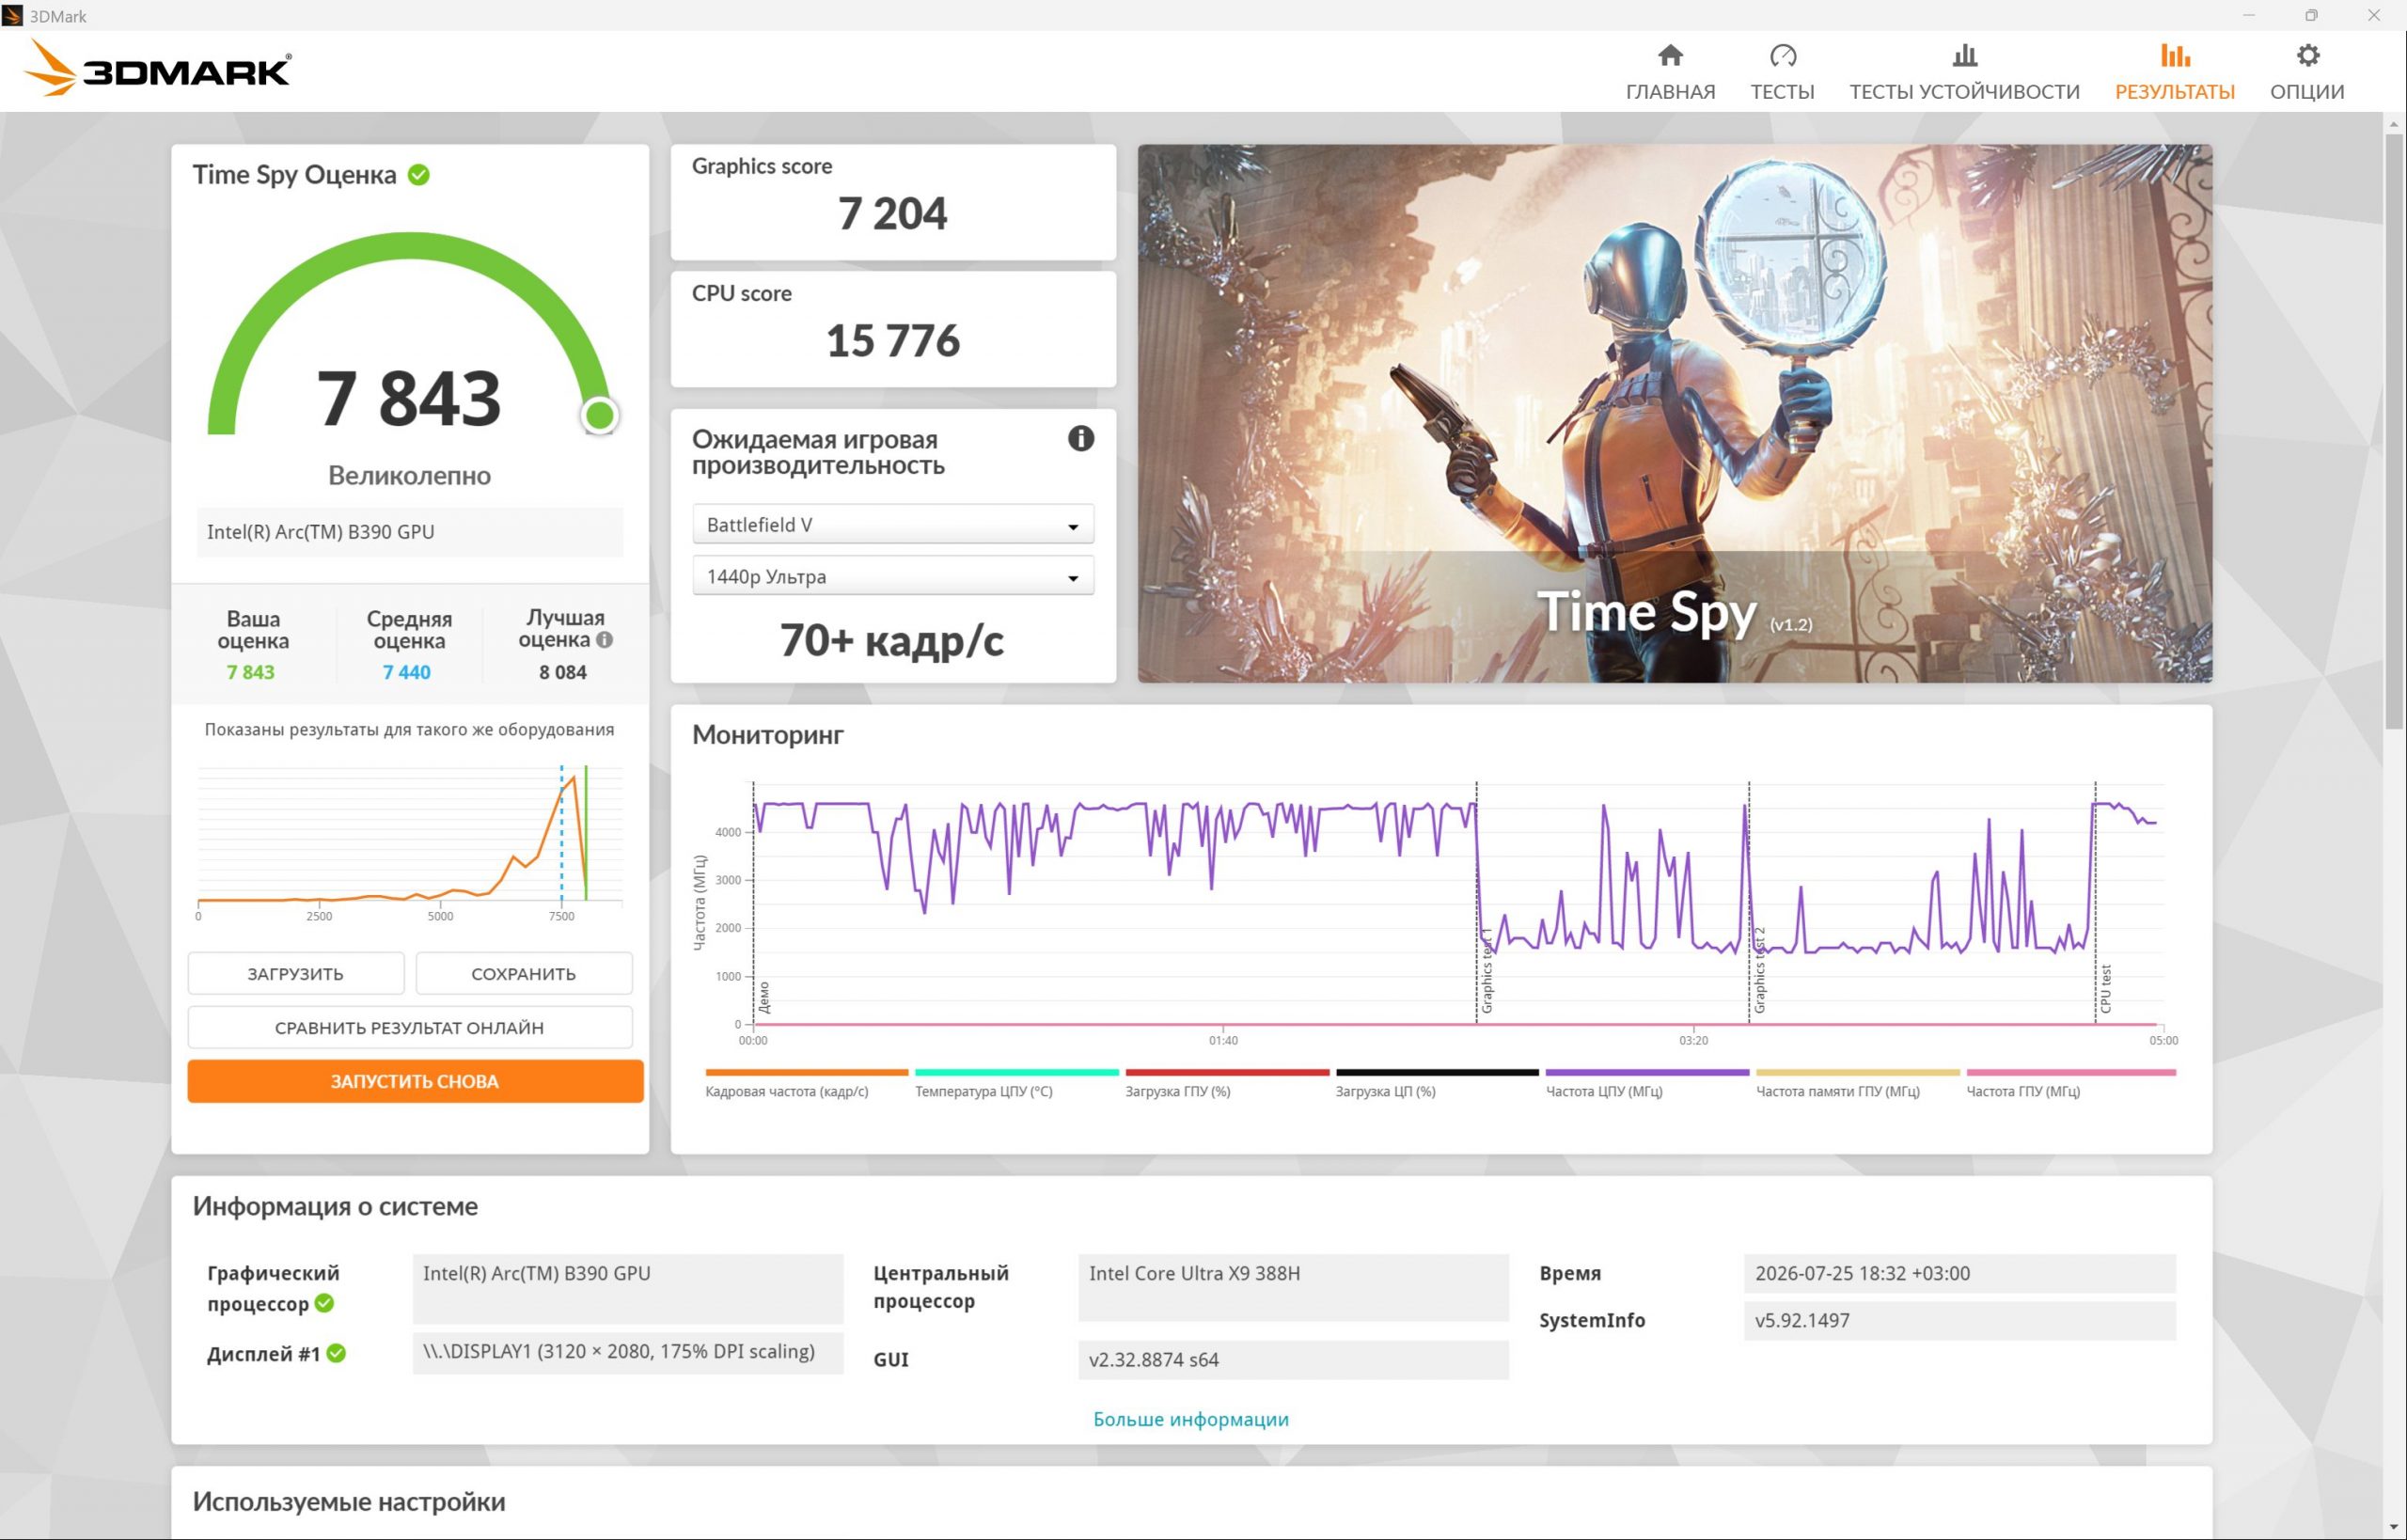Image resolution: width=2407 pixels, height=1540 pixels.
Task: Toggle Температура ЦПУ turquoise legend swatch
Action: [x=1016, y=1072]
